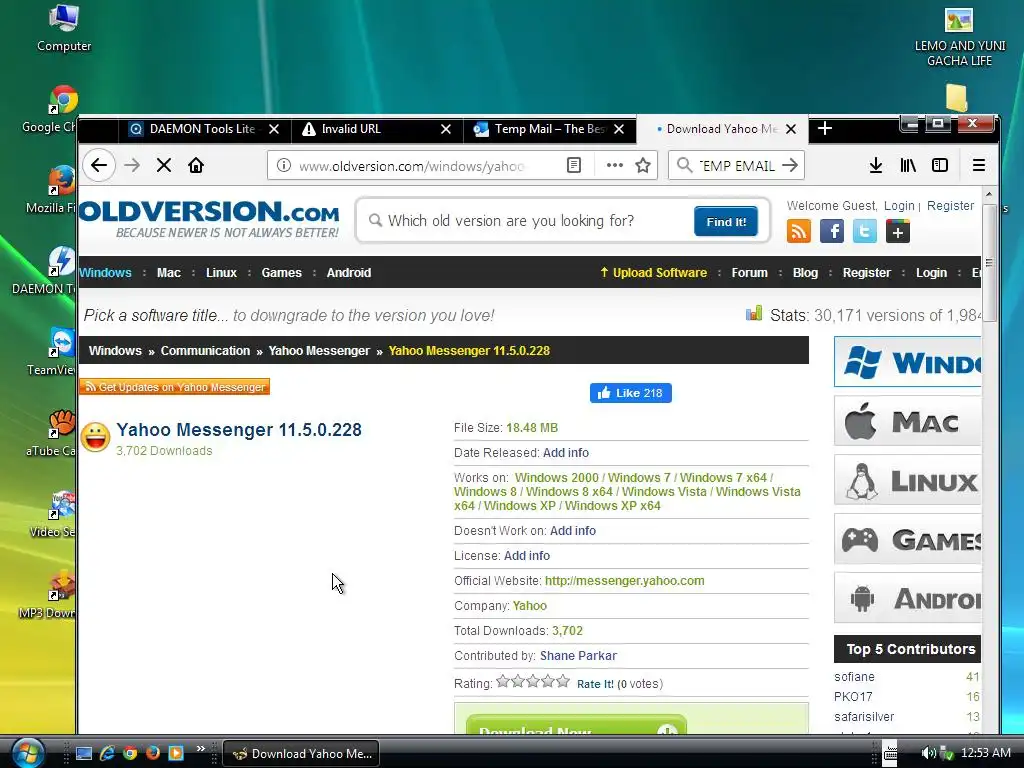
Task: Open contributor Shane Parkar link
Action: [x=578, y=656]
